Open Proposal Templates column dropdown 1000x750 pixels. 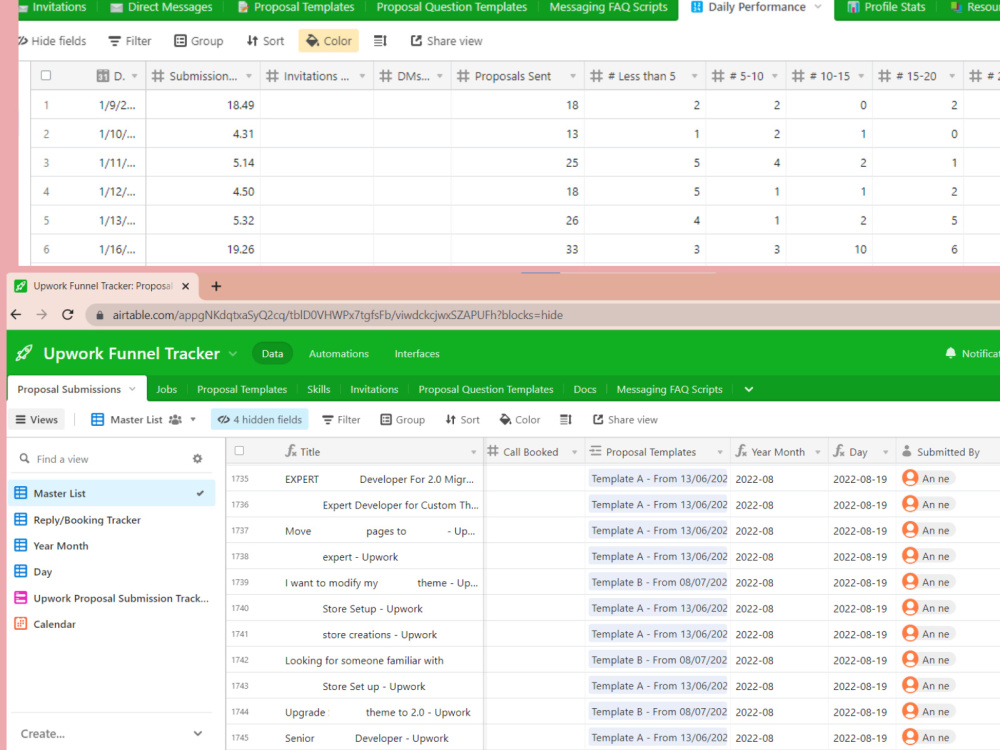point(720,452)
